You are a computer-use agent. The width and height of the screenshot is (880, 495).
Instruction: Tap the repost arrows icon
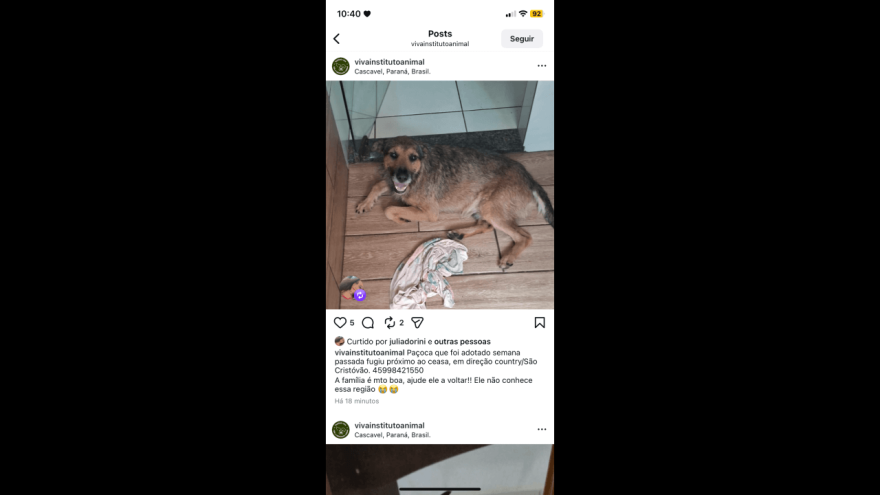point(389,323)
